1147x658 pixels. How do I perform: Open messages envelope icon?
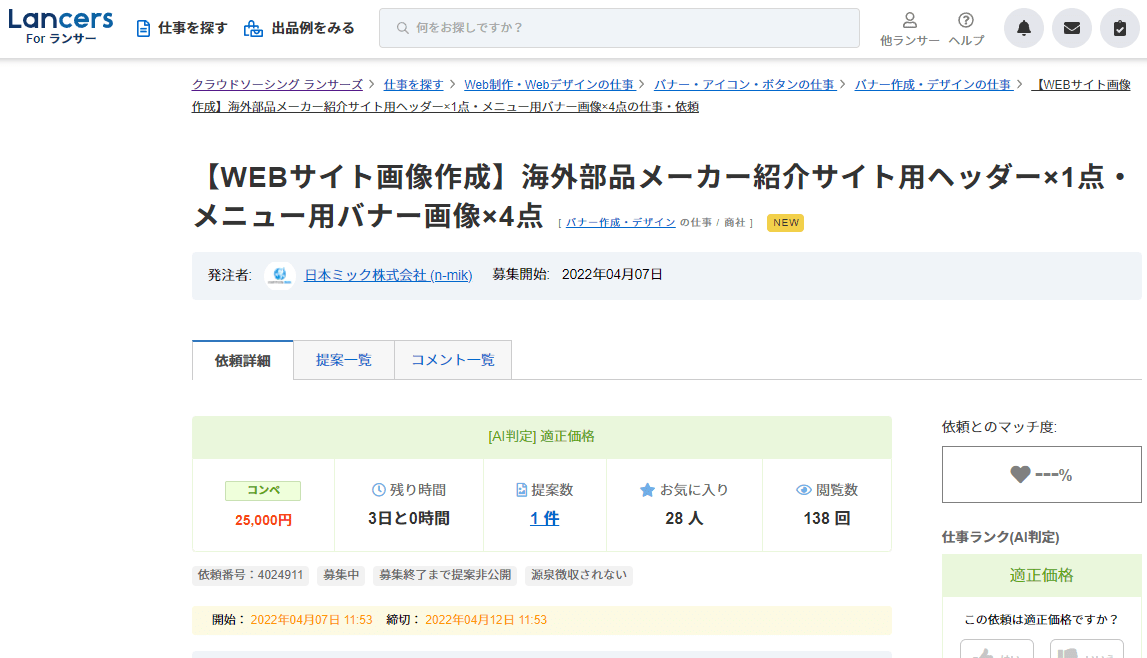click(x=1071, y=28)
